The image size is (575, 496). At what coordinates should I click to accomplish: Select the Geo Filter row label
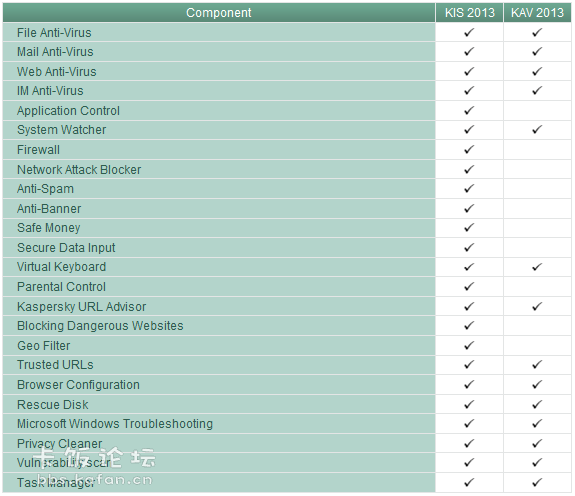pyautogui.click(x=44, y=346)
